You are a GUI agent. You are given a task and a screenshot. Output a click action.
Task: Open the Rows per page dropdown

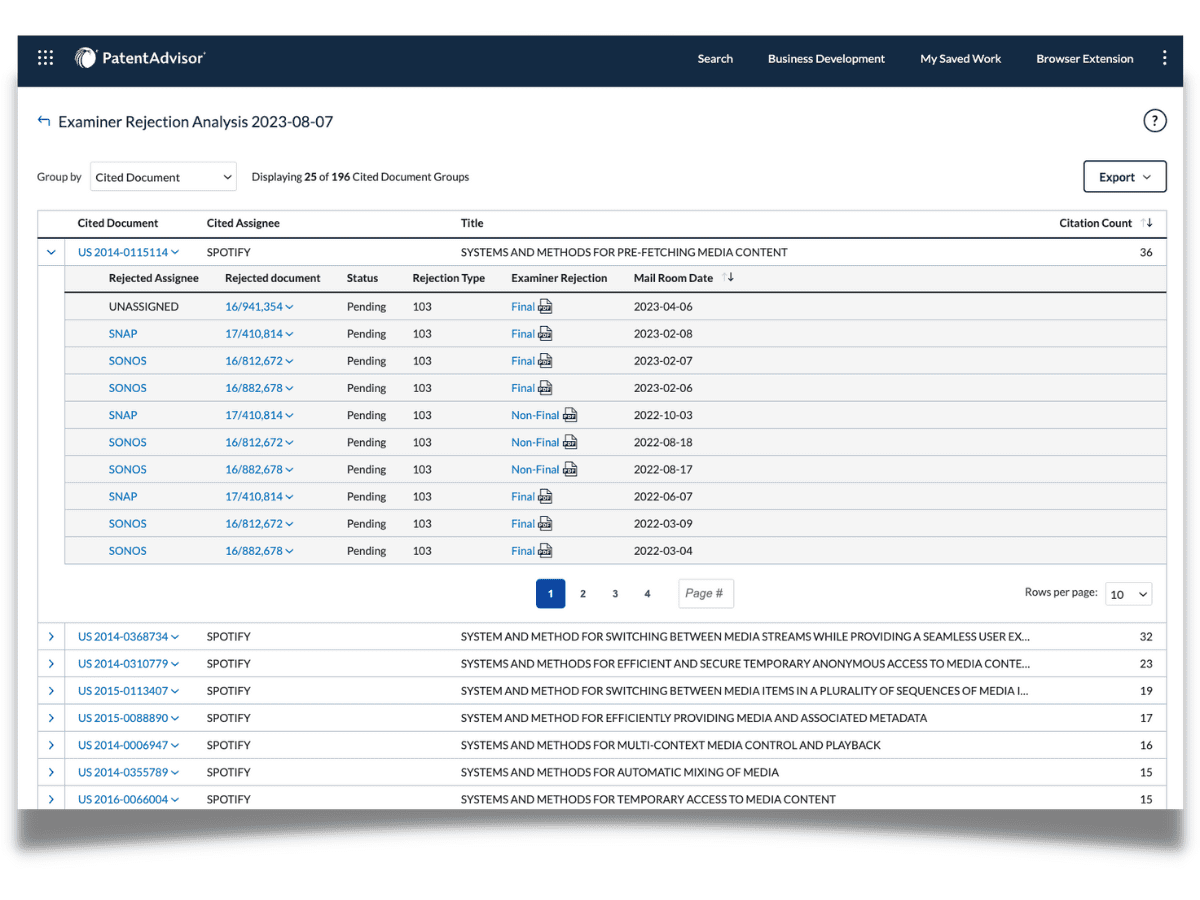tap(1128, 594)
